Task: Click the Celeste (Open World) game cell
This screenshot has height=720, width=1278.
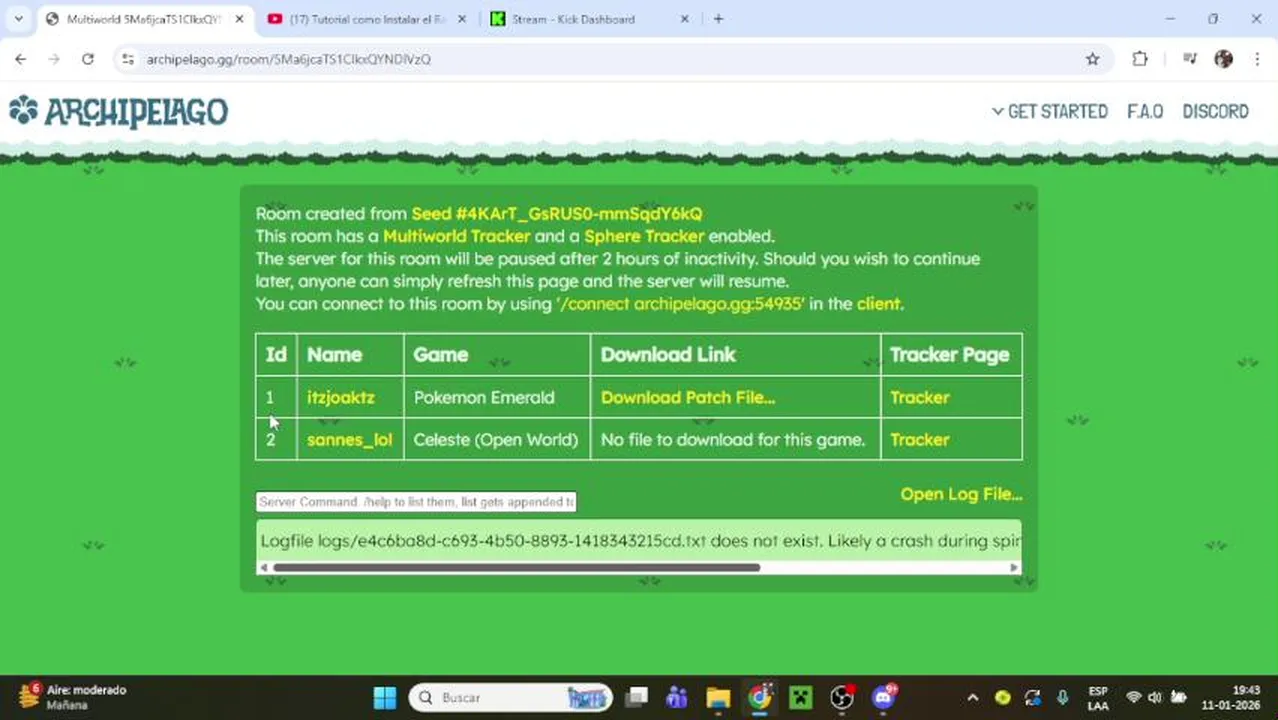Action: point(496,439)
